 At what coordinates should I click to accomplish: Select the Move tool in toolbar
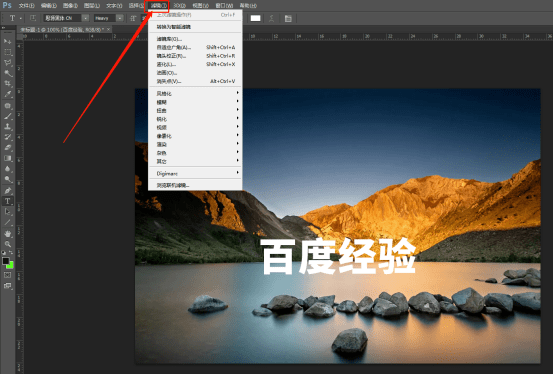7,42
